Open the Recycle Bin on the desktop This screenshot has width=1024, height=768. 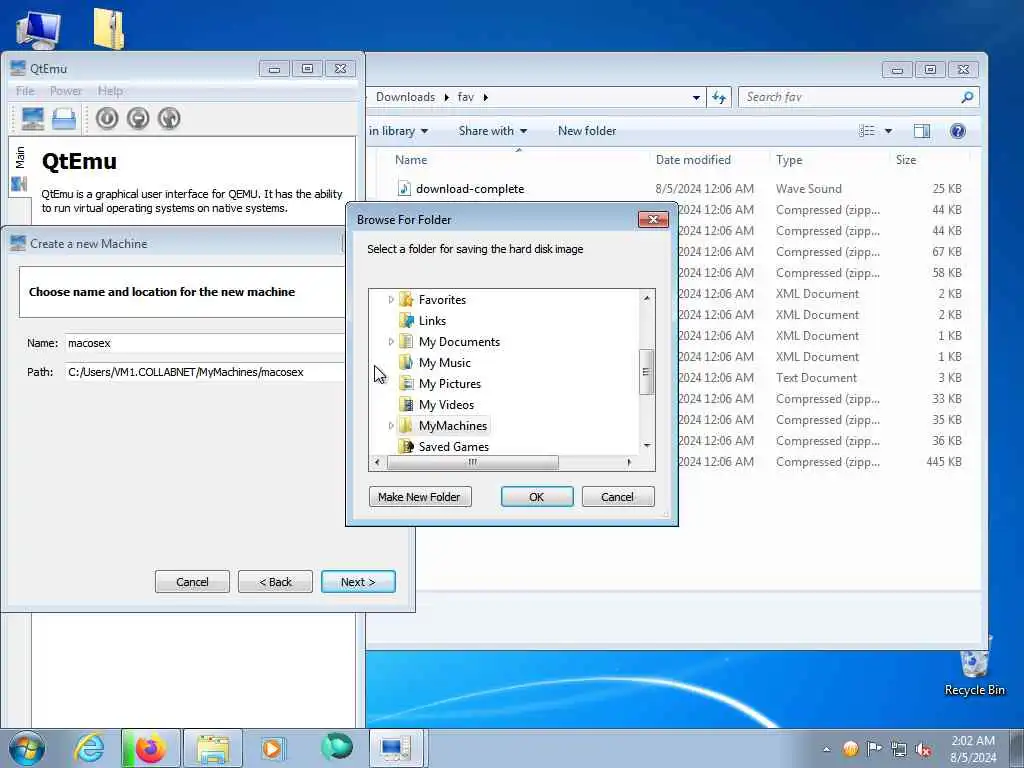tap(974, 667)
